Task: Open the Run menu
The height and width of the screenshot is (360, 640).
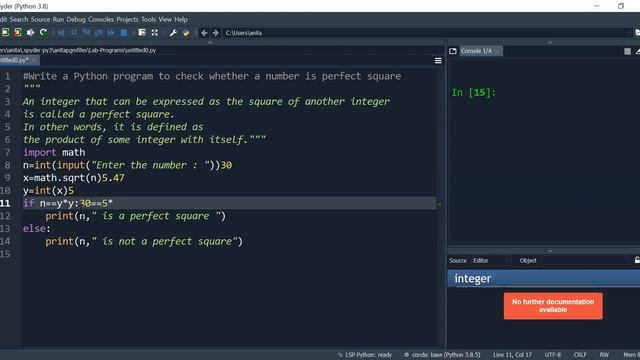Action: point(58,19)
